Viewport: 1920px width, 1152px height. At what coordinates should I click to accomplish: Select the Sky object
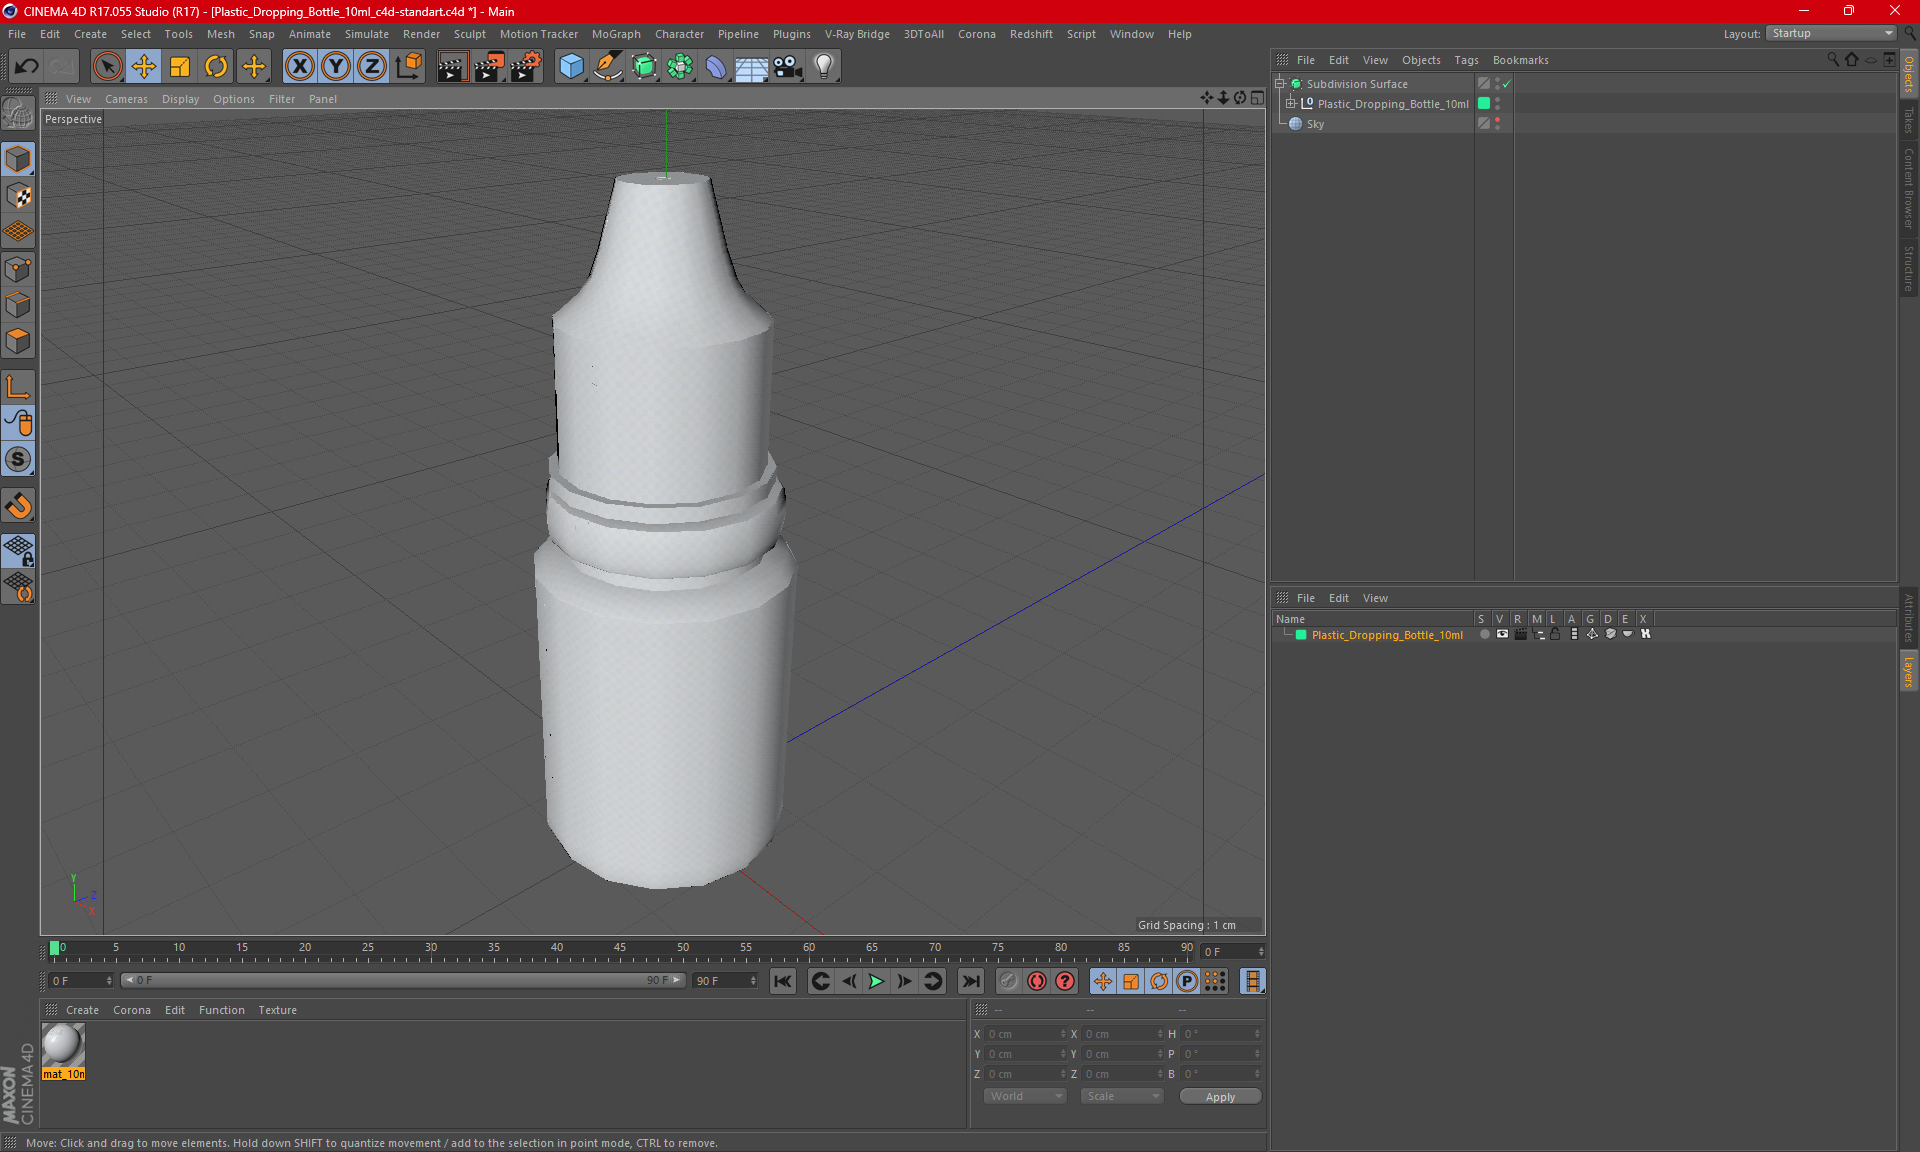pyautogui.click(x=1315, y=124)
